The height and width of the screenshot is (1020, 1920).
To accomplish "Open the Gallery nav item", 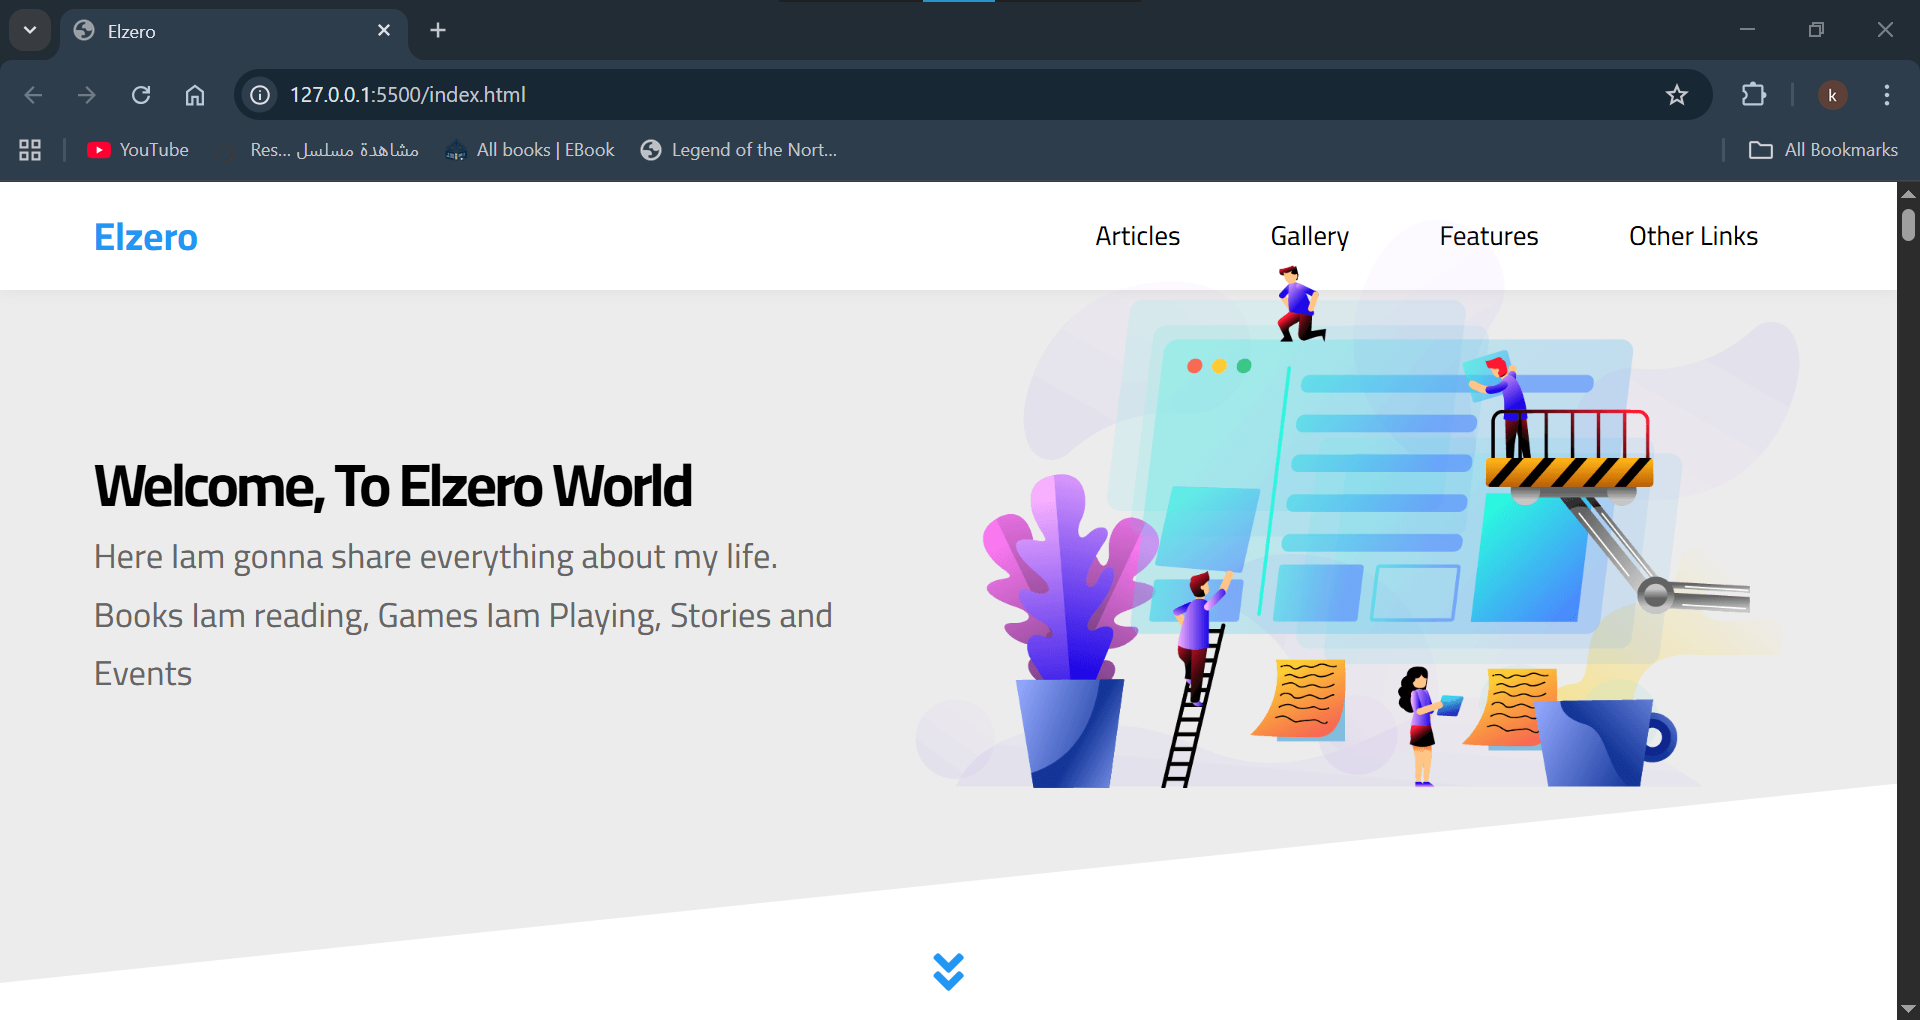I will click(1309, 236).
